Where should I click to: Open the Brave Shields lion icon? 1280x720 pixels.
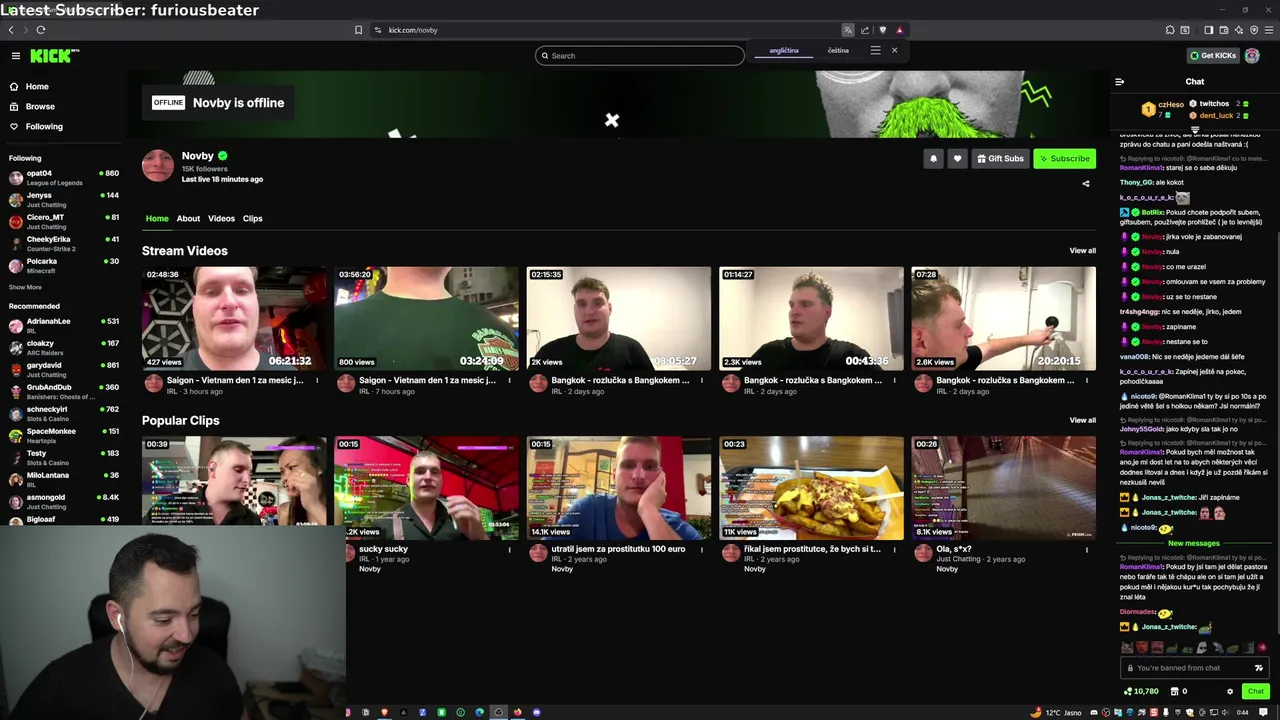click(882, 30)
